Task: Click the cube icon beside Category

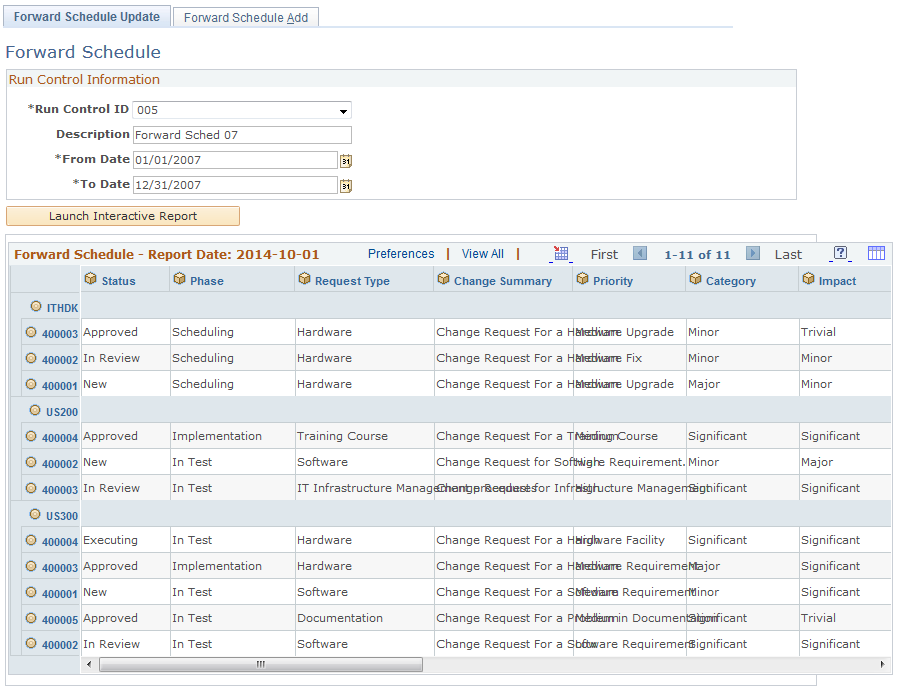Action: 695,279
